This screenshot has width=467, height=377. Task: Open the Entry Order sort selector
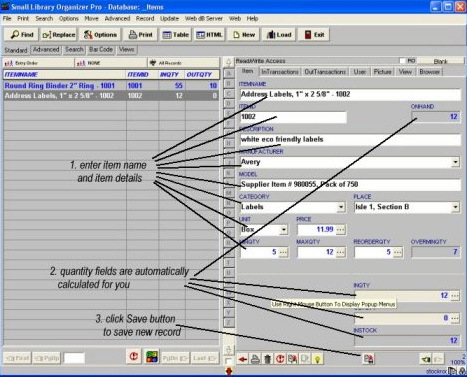coord(39,63)
